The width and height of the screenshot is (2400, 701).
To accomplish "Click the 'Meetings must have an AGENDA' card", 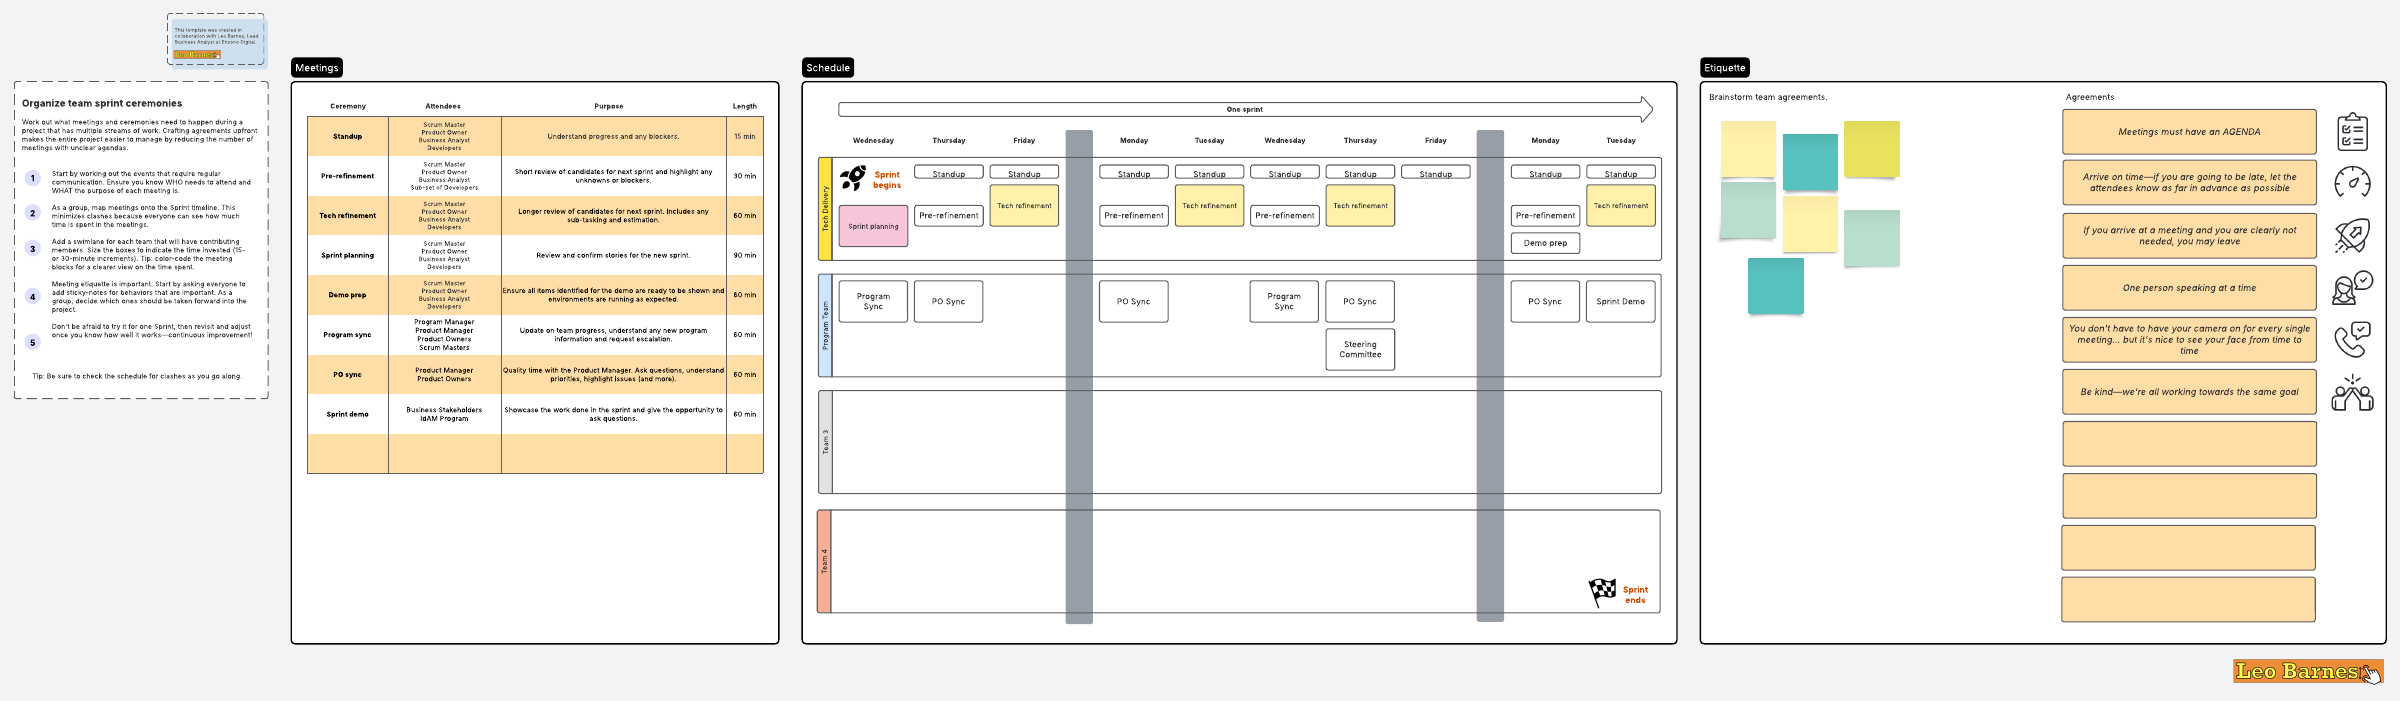I will tap(2189, 132).
